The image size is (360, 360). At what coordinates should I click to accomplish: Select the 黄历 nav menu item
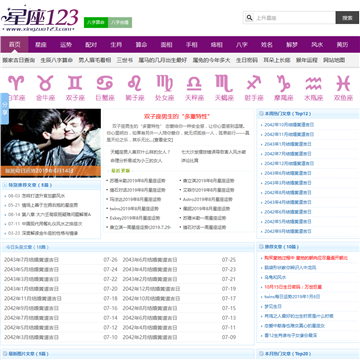(342, 45)
